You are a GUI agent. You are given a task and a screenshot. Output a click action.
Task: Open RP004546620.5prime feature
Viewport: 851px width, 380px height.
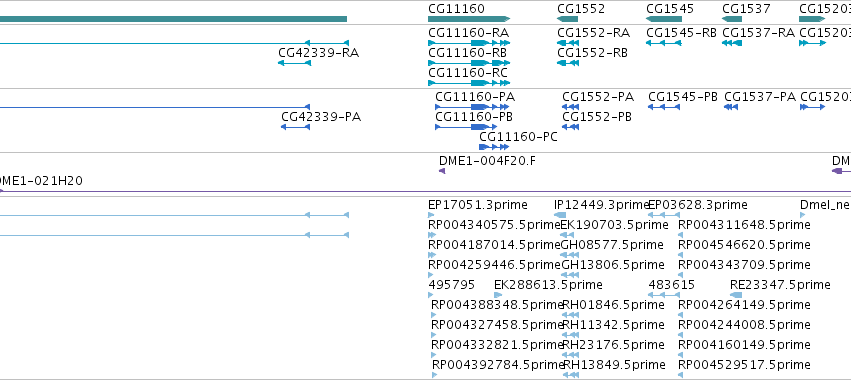tap(745, 245)
